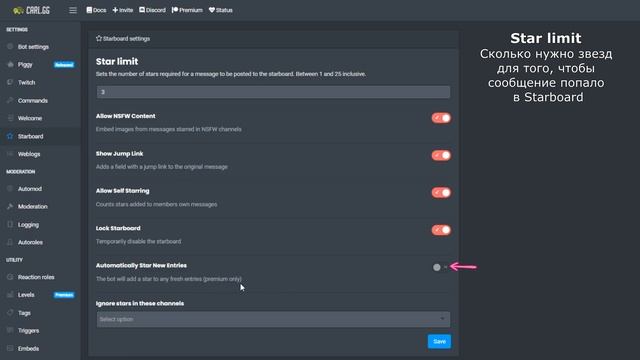640x360 pixels.
Task: Go to Automod page
Action: [30, 189]
